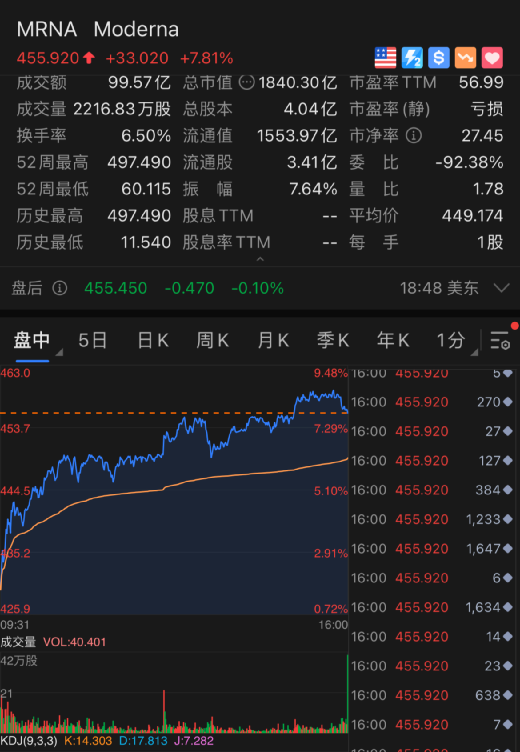Tap the trade row with volume 384
This screenshot has width=520, height=752.
pyautogui.click(x=434, y=490)
